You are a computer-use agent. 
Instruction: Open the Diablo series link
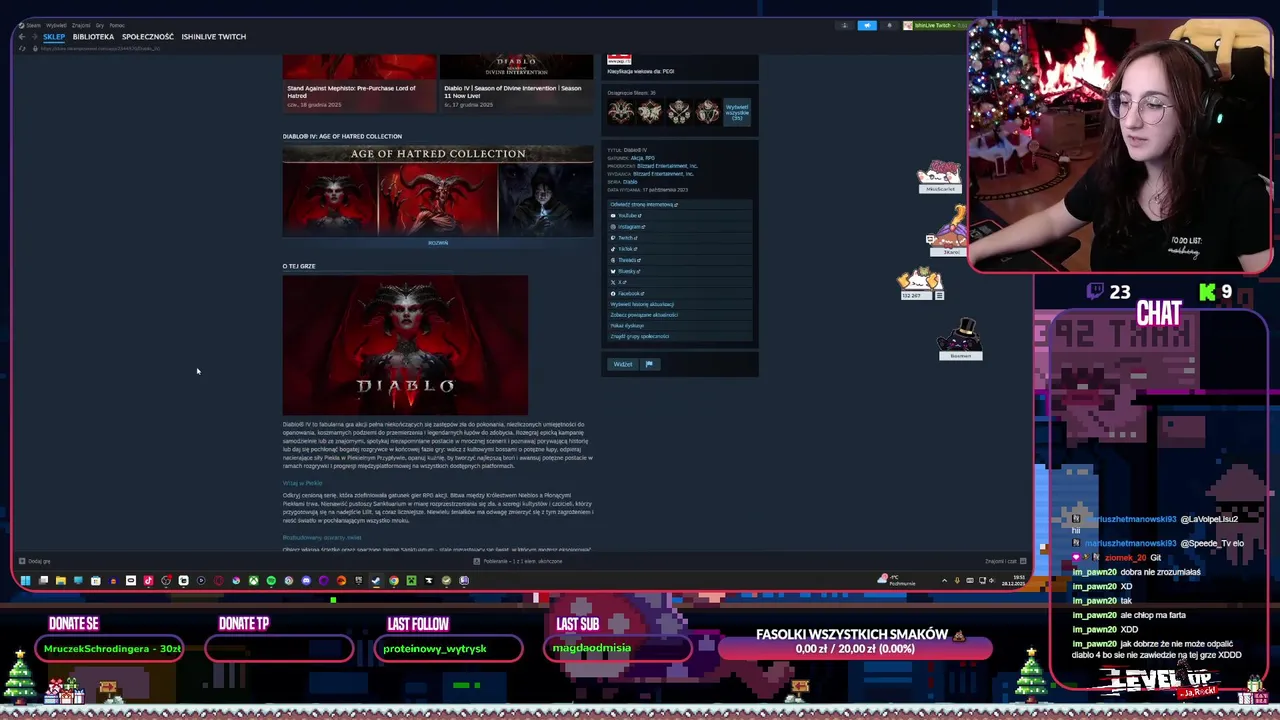(630, 182)
